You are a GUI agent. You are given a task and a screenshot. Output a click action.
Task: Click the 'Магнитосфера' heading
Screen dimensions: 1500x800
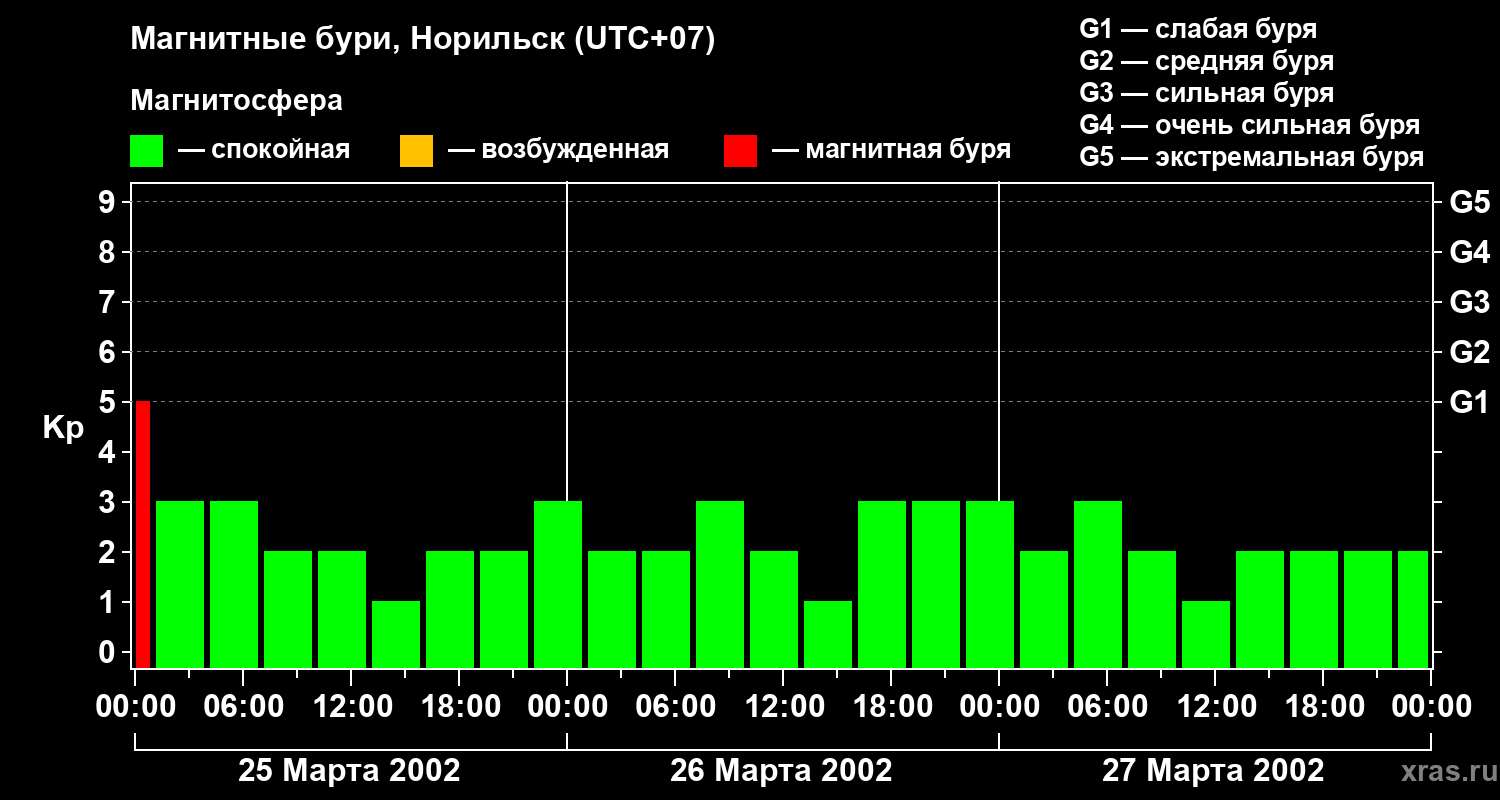tap(236, 101)
